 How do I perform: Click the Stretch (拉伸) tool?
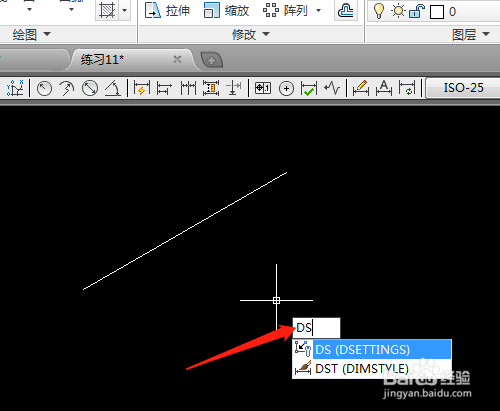click(167, 11)
